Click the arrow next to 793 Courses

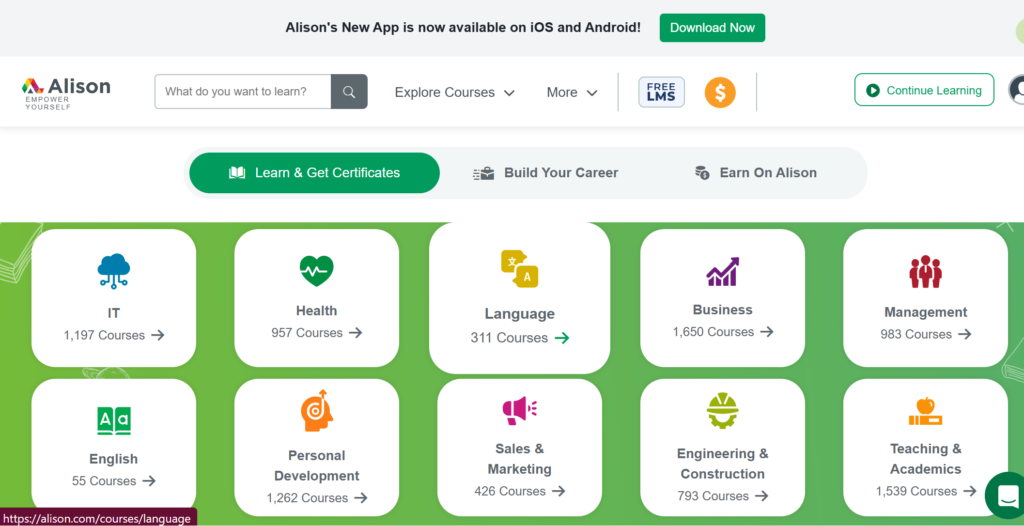[x=761, y=496]
